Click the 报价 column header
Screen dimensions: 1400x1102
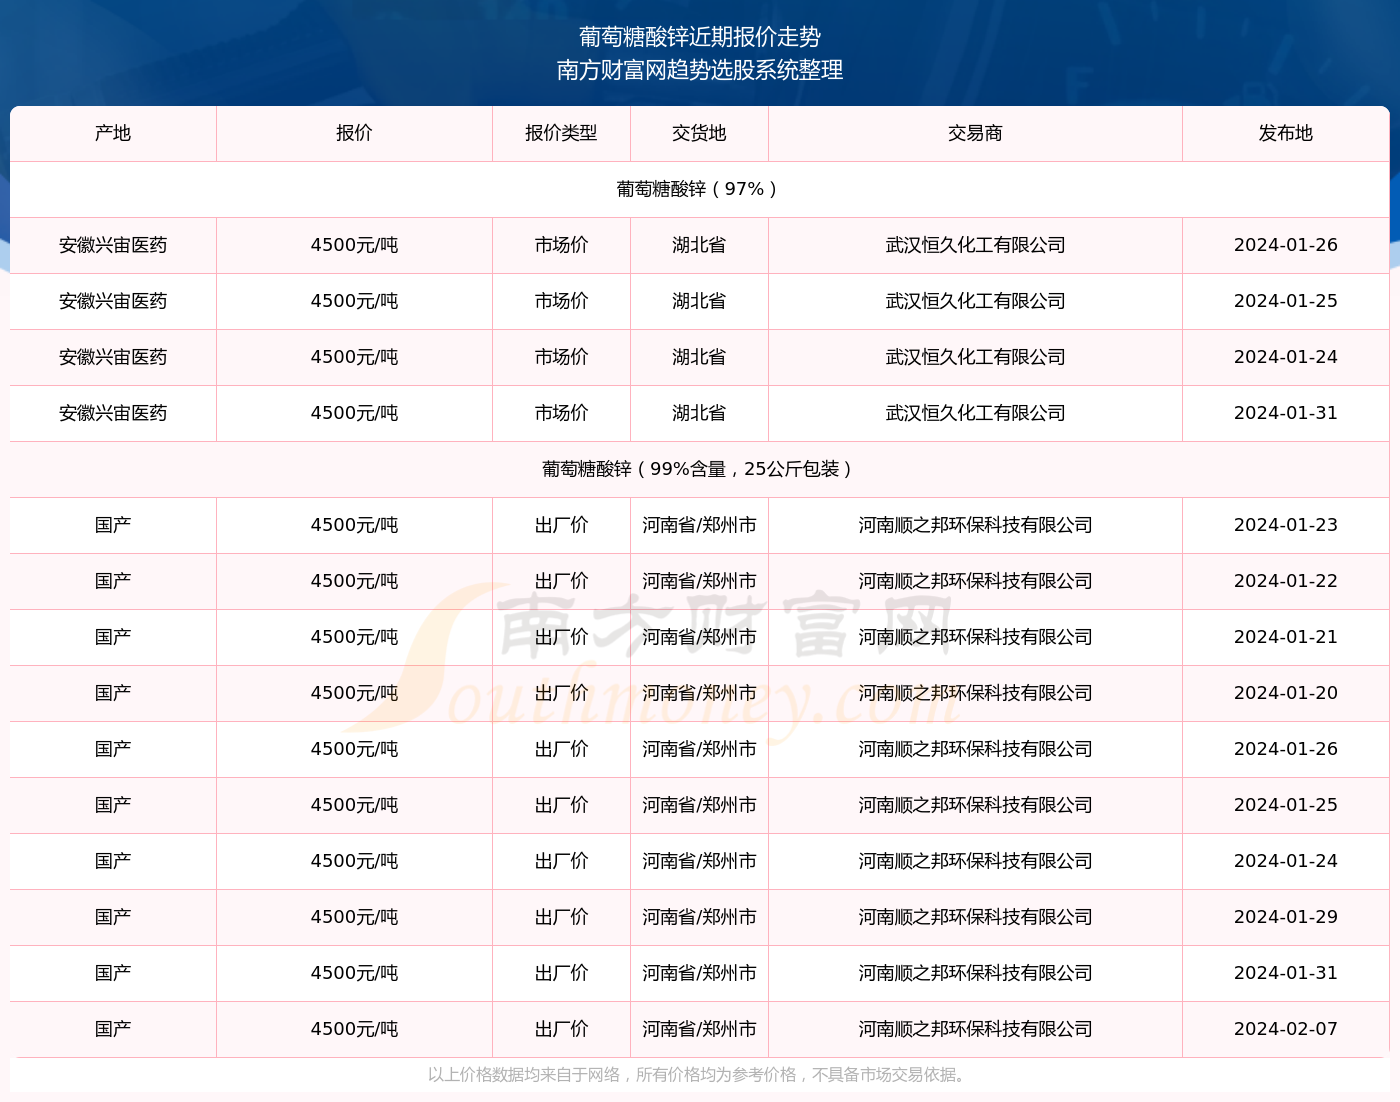pos(354,133)
